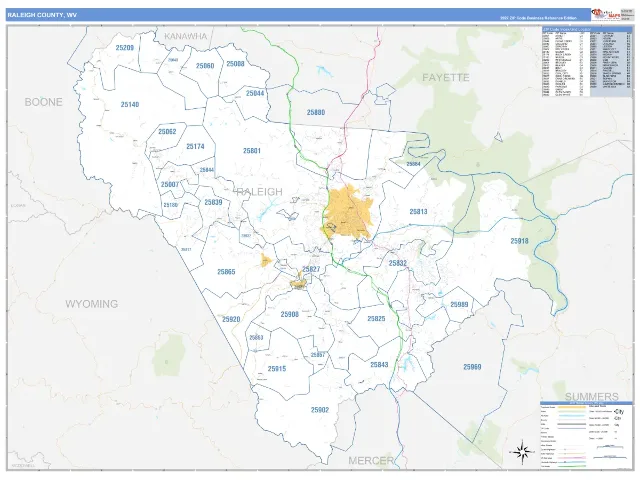Select the MERCER county label
The height and width of the screenshot is (480, 640).
371,461
